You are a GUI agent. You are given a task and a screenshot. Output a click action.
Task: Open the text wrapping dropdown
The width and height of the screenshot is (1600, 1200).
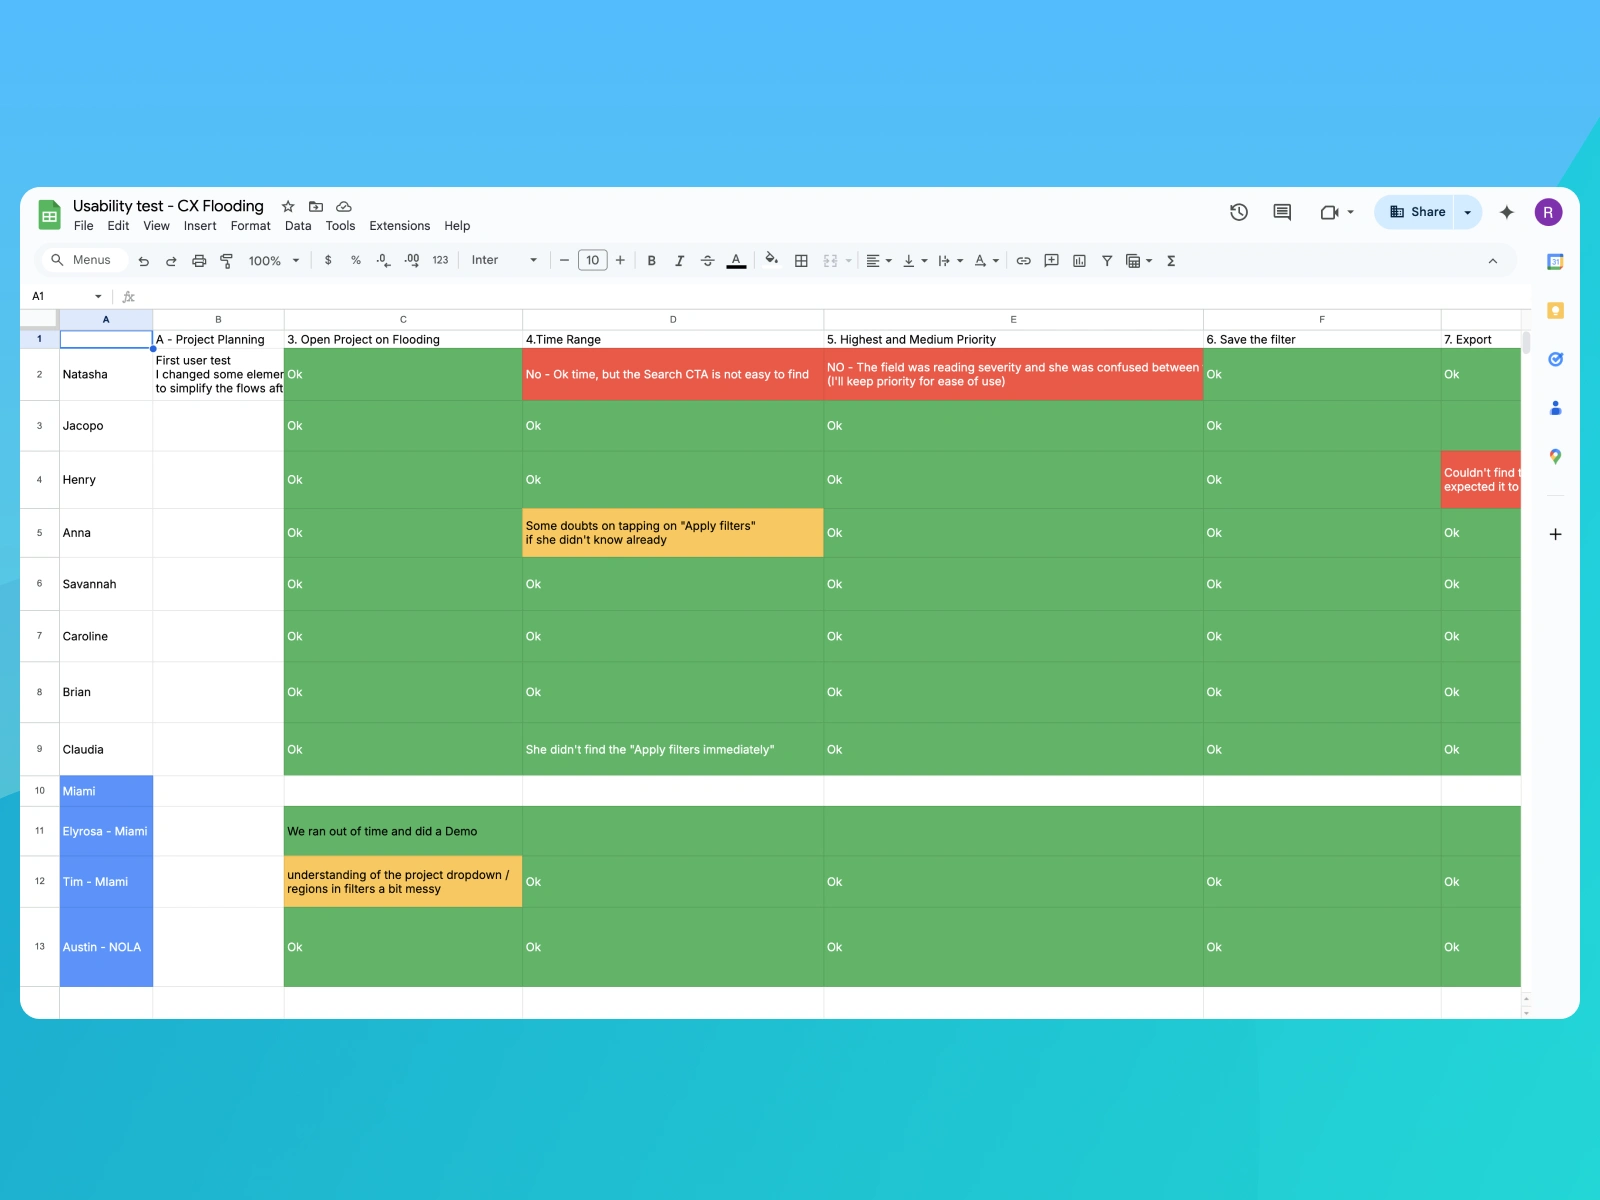click(x=950, y=260)
